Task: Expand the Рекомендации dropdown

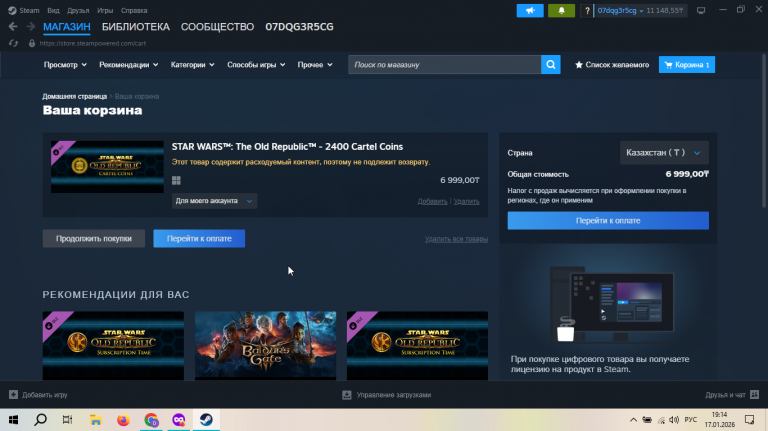Action: point(128,65)
